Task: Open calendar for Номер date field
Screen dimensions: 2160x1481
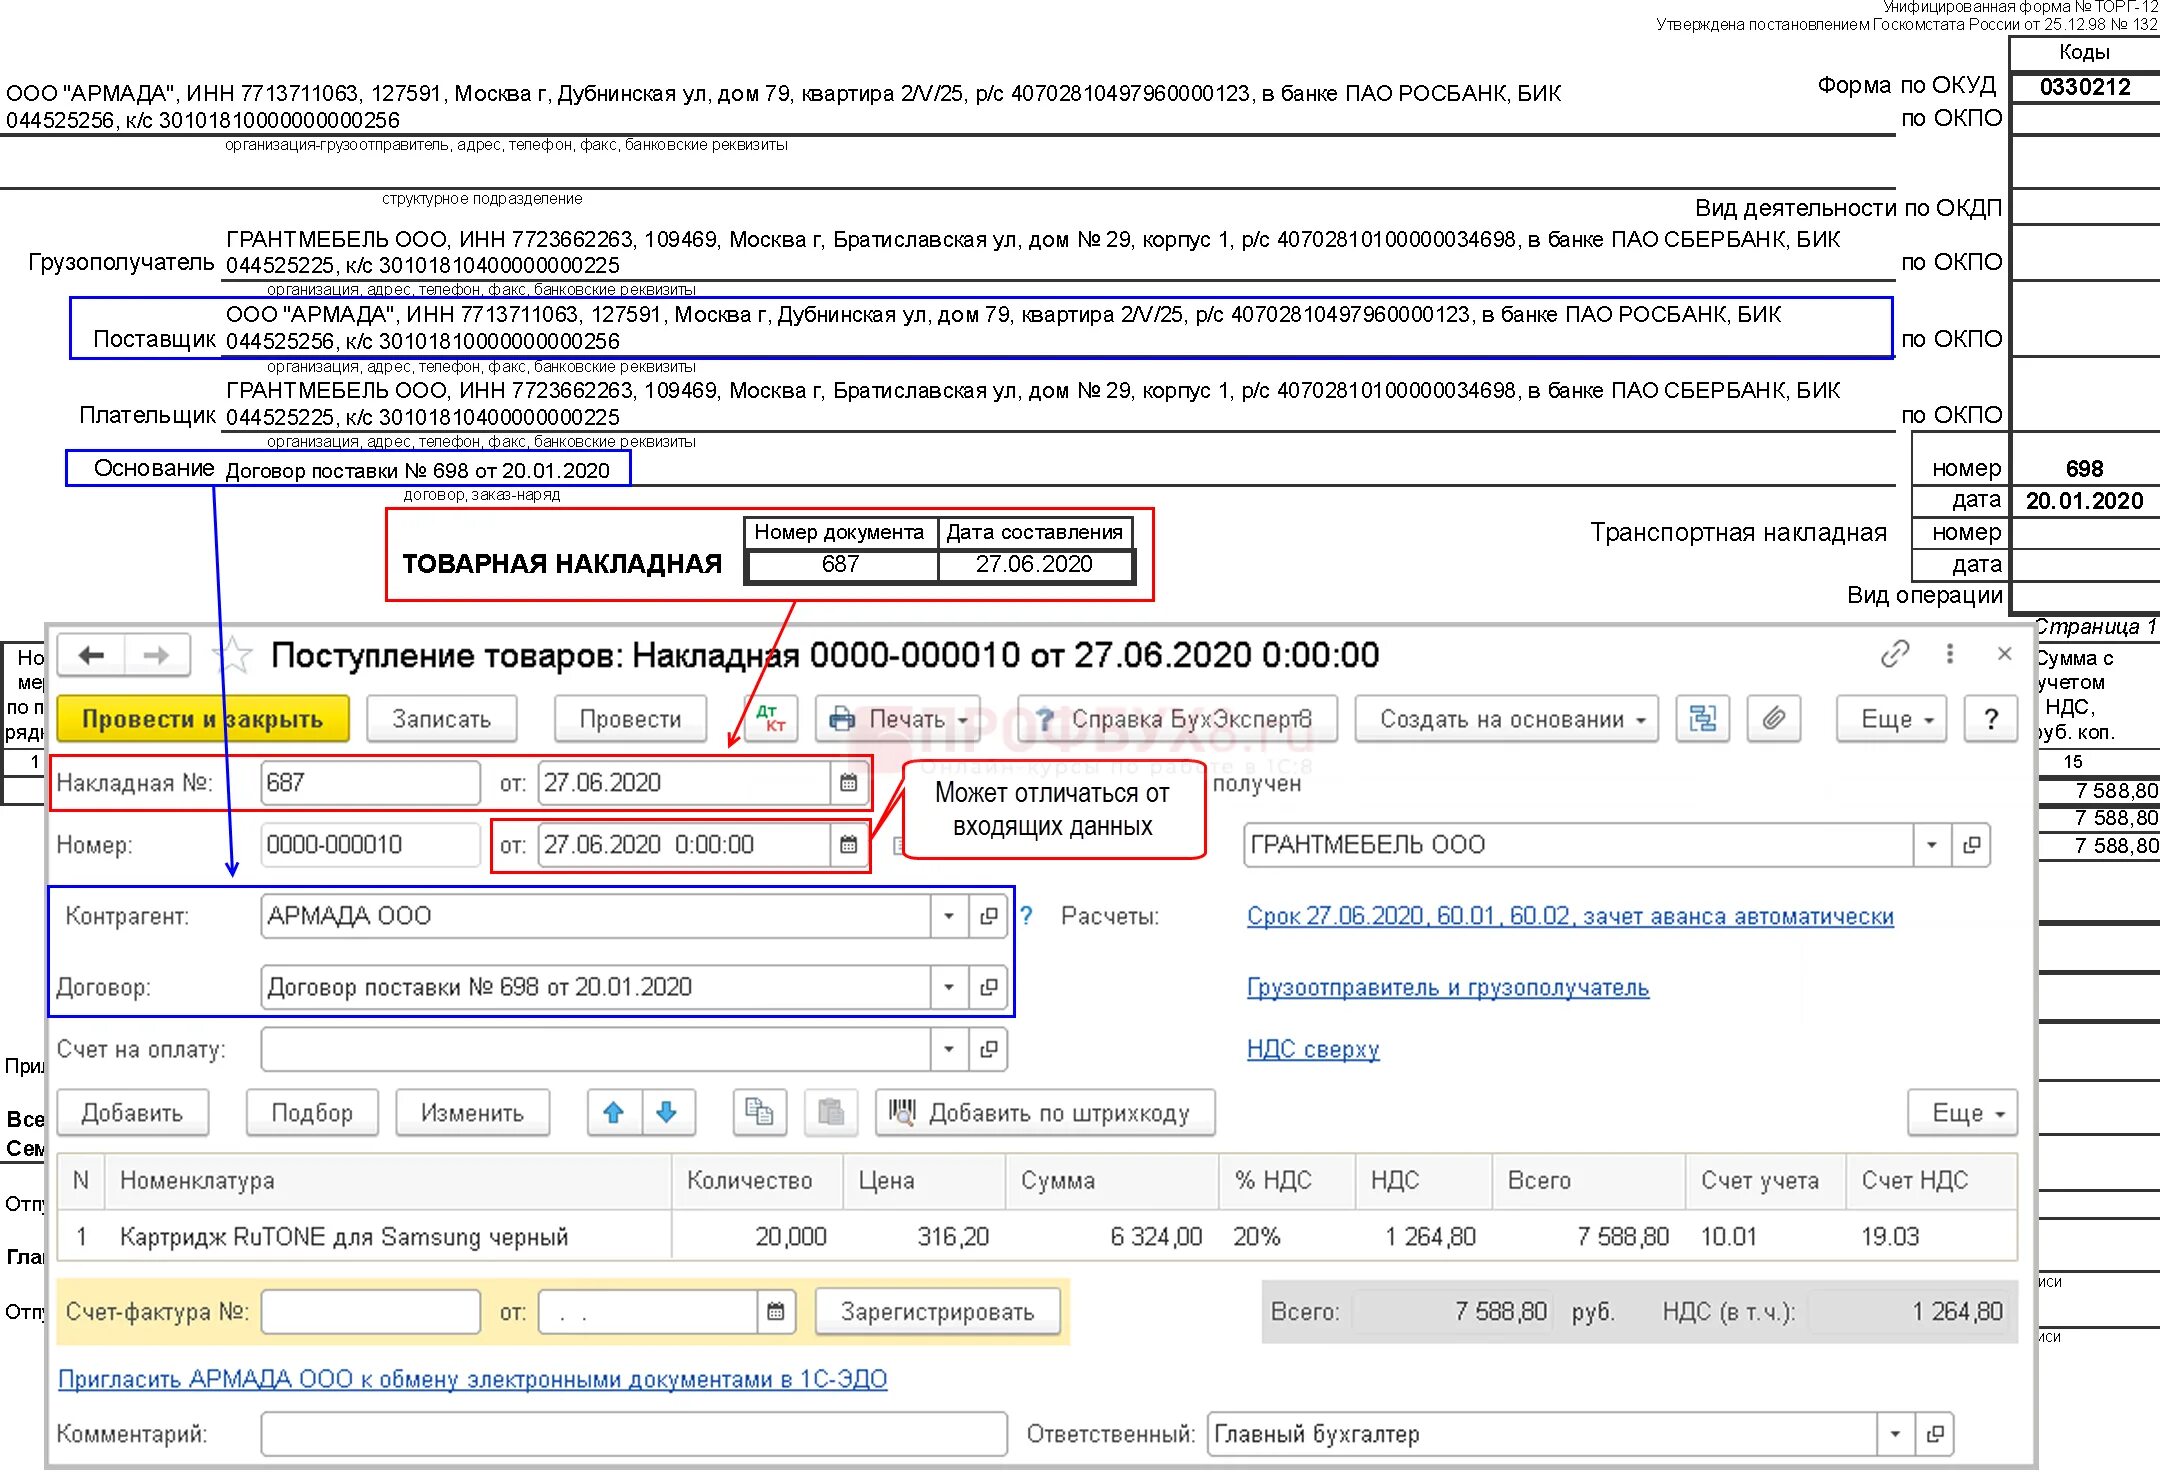Action: [x=848, y=845]
